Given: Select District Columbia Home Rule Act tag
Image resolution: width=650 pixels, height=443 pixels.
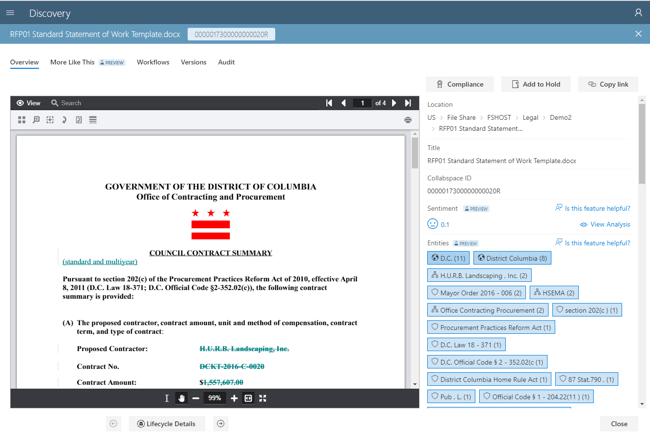Looking at the screenshot, I should (489, 379).
